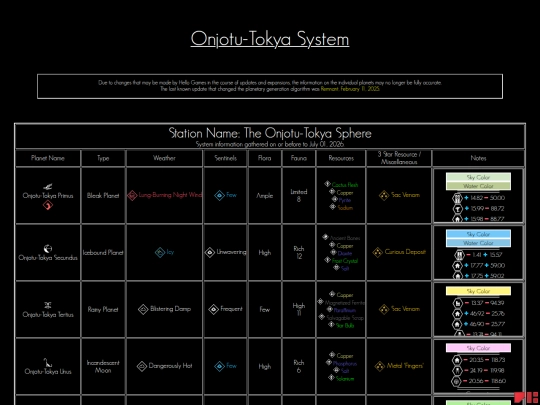Screen dimensions: 540x405
Task: Click the gold icon beside Metal 'Fingers'
Action: pos(380,366)
